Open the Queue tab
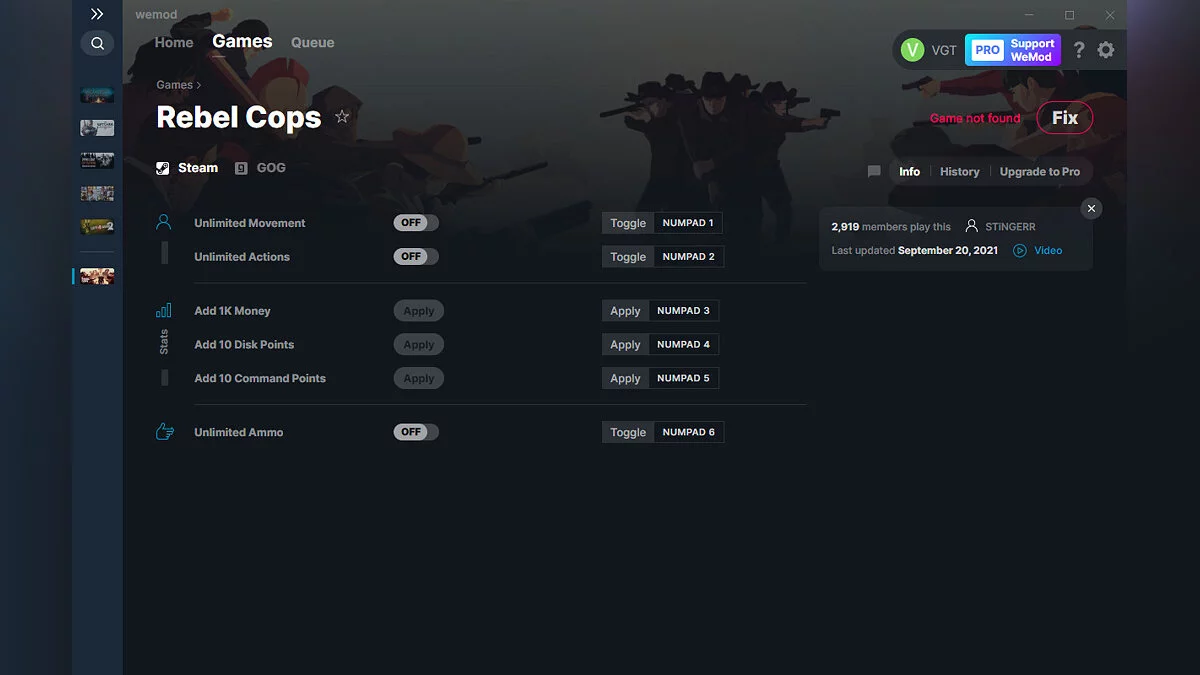1200x675 pixels. (312, 43)
